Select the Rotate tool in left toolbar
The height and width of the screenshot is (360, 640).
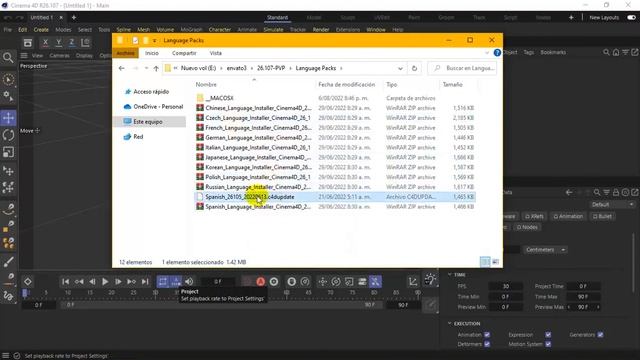click(9, 135)
